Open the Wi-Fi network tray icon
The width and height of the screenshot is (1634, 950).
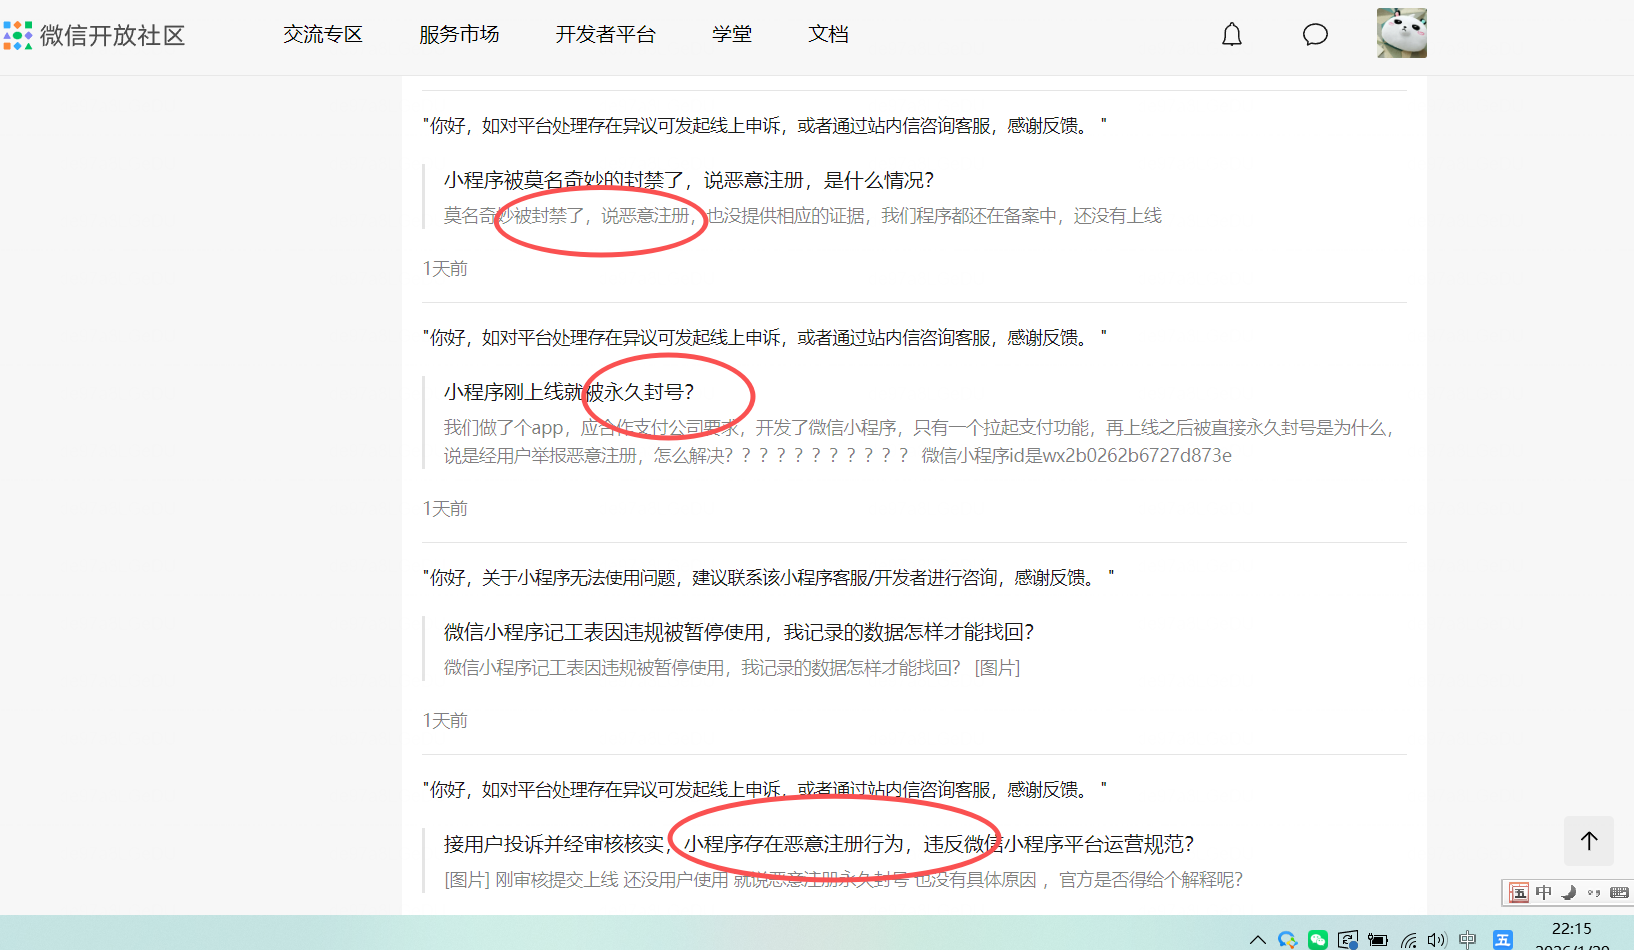point(1408,940)
